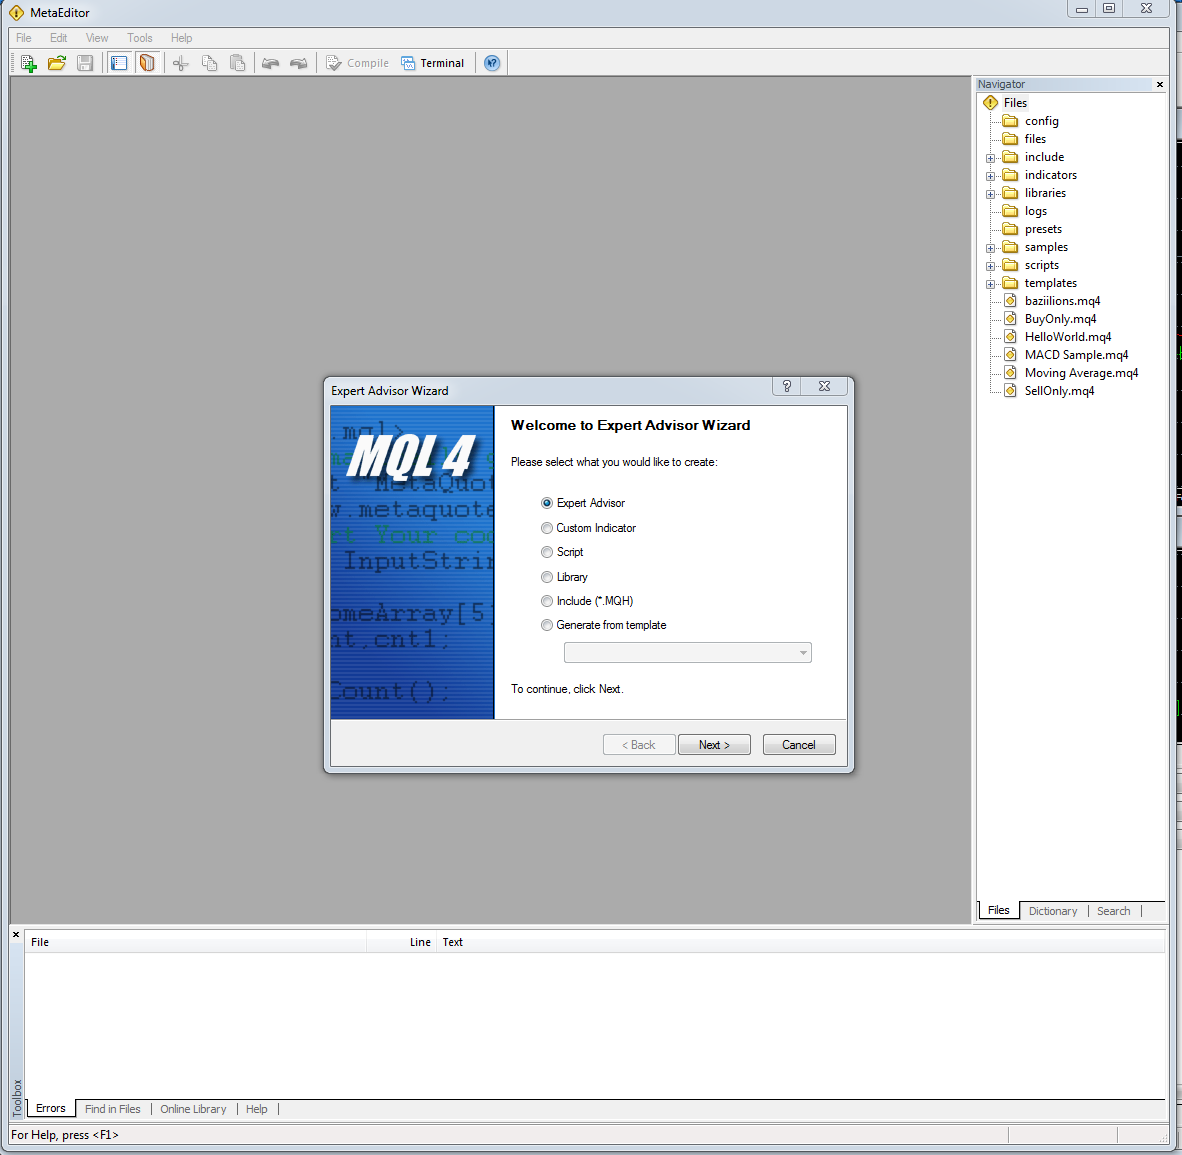The width and height of the screenshot is (1182, 1155).
Task: Choose the Script radio button
Action: (547, 552)
